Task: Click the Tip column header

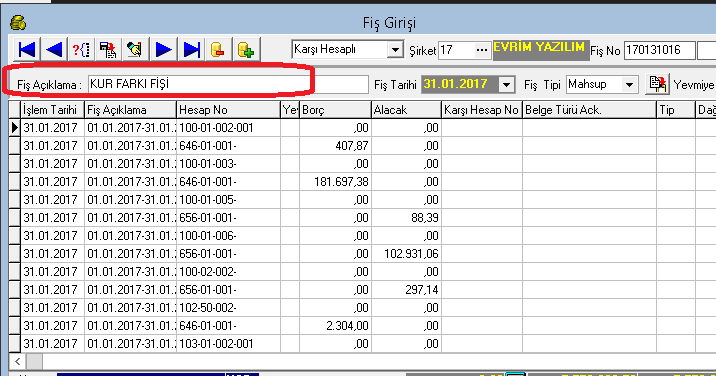Action: (676, 110)
